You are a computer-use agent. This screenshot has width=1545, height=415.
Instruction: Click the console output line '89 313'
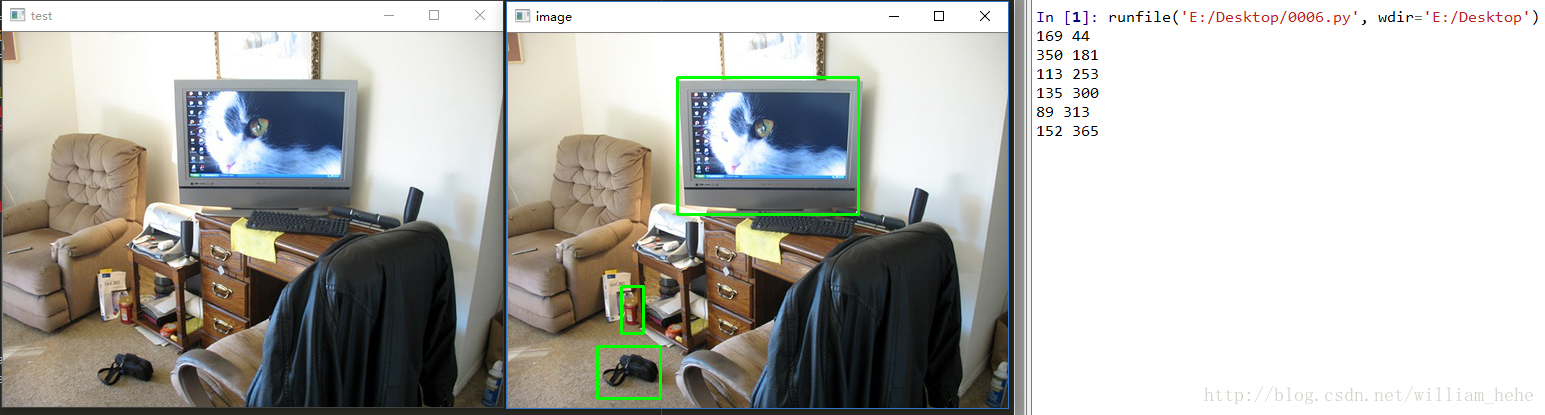(1064, 112)
